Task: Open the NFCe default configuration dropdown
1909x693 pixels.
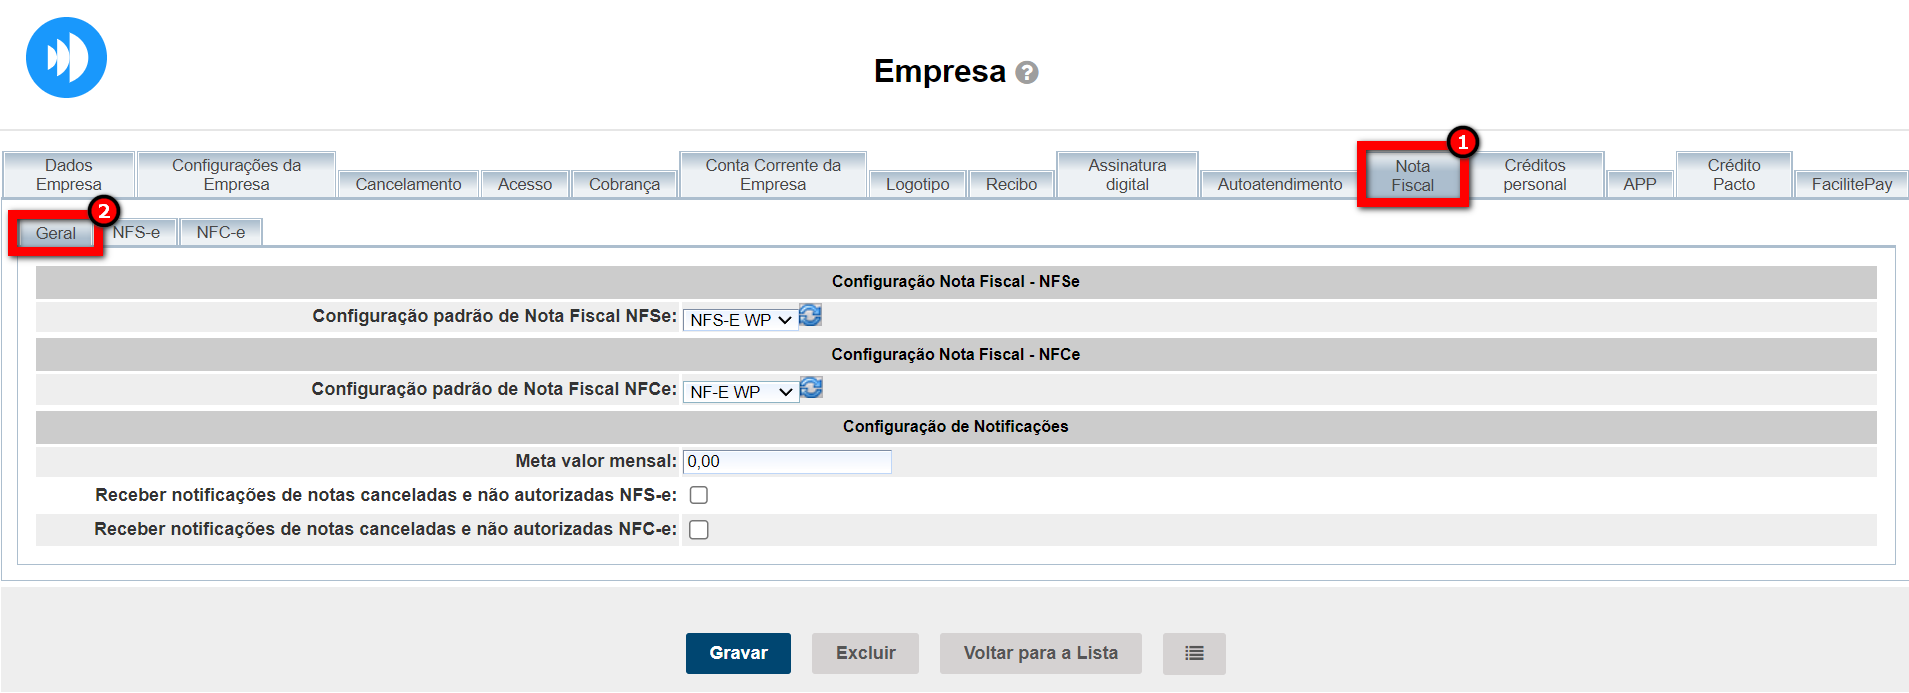Action: coord(740,392)
